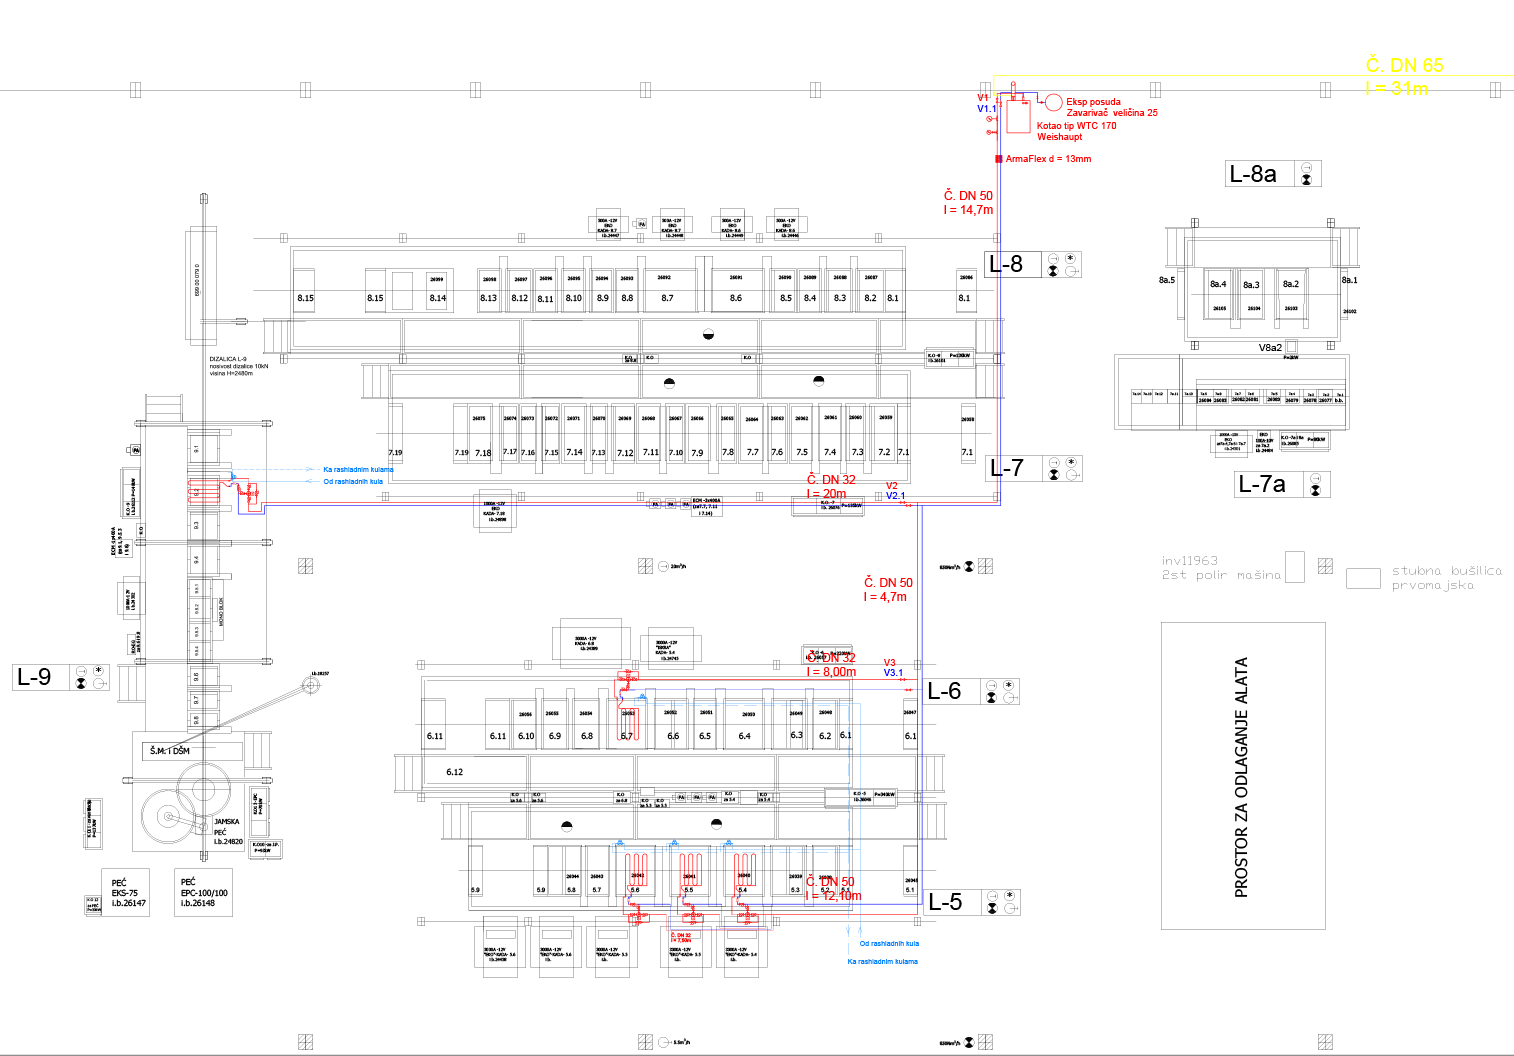Select the PEĆ EKS-75 furnace box
Image resolution: width=1514 pixels, height=1056 pixels.
(125, 893)
